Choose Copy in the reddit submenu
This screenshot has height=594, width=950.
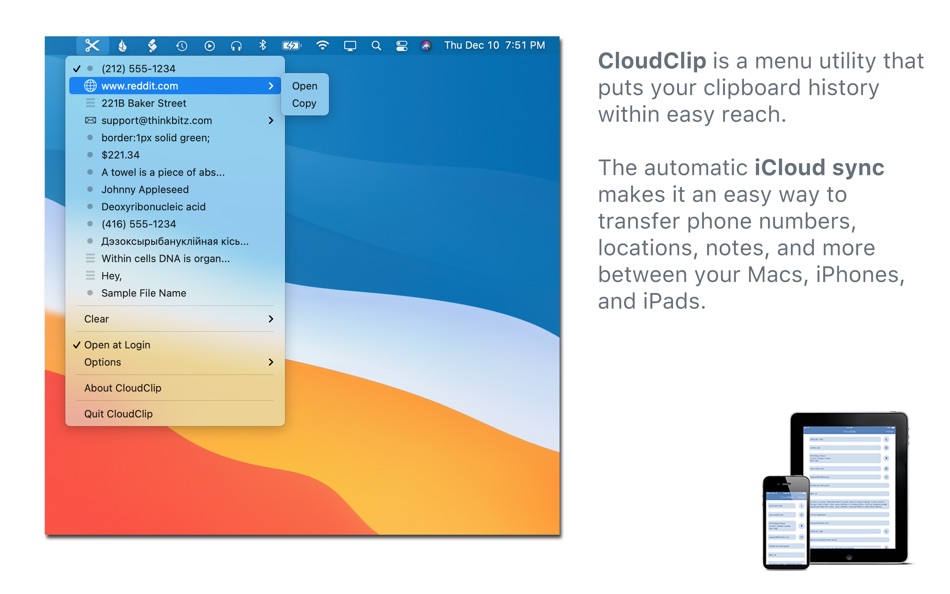(305, 104)
